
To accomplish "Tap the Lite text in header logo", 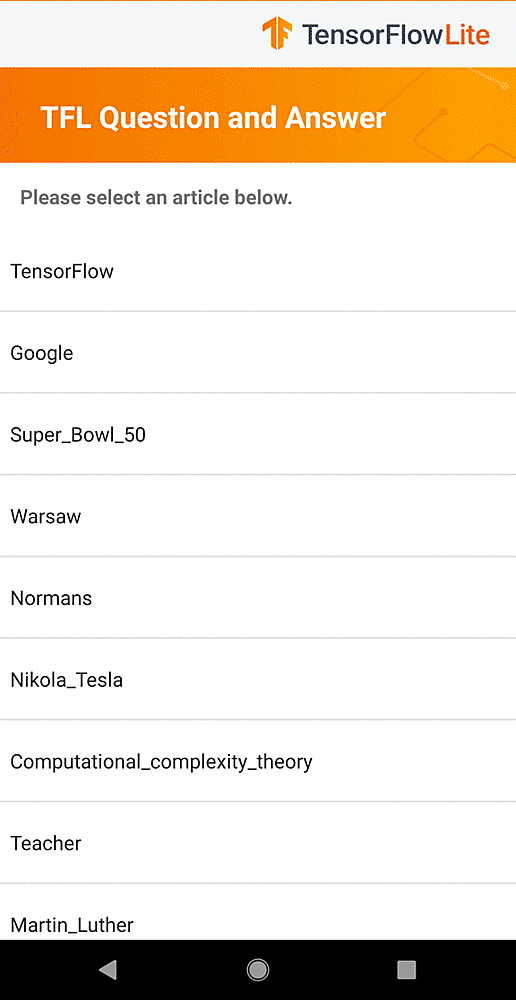I will click(468, 34).
